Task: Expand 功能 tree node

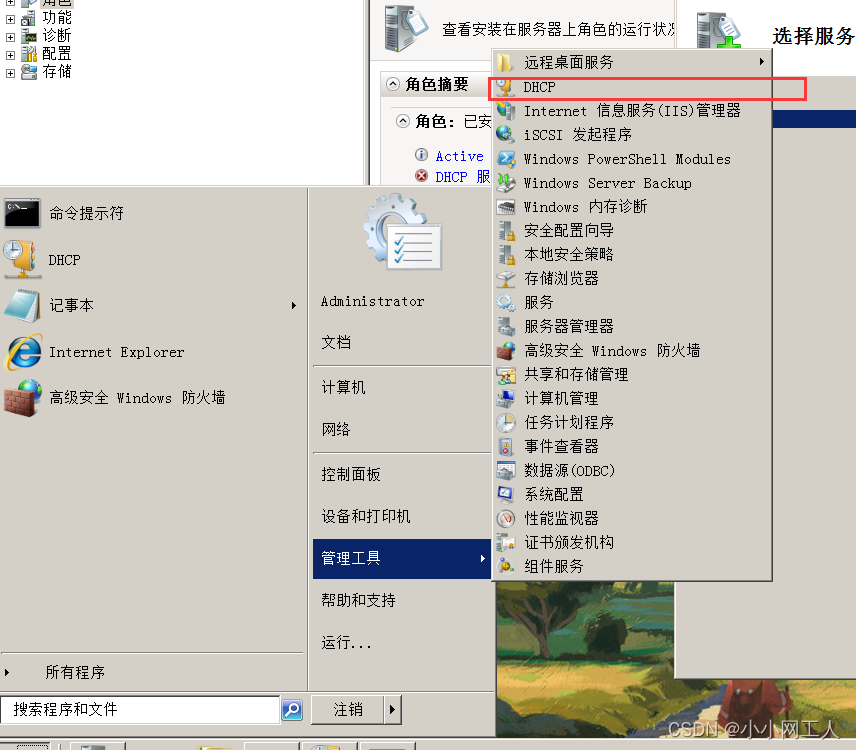Action: coord(10,19)
